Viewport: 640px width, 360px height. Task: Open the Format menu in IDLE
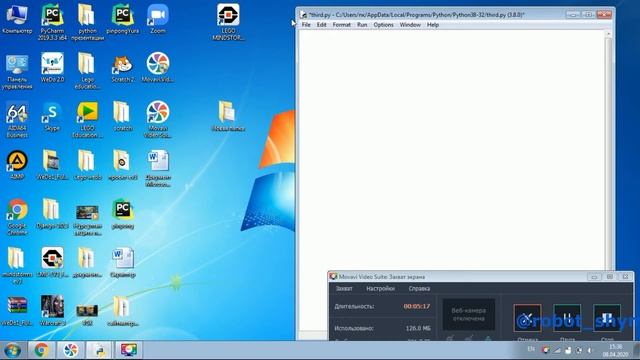point(342,25)
